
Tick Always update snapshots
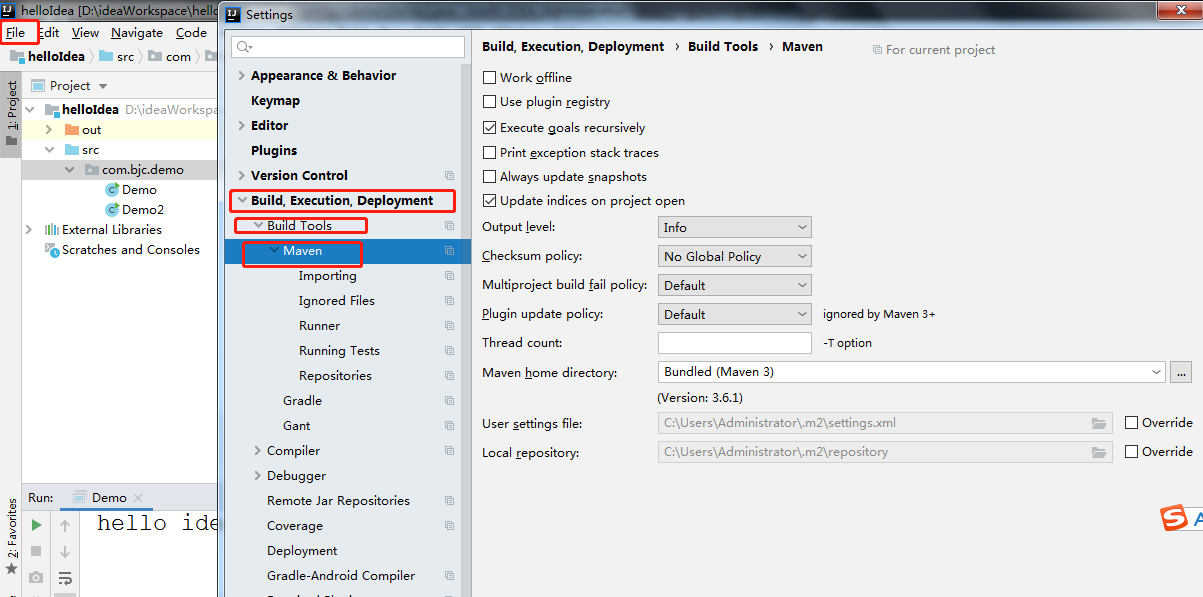(x=490, y=177)
